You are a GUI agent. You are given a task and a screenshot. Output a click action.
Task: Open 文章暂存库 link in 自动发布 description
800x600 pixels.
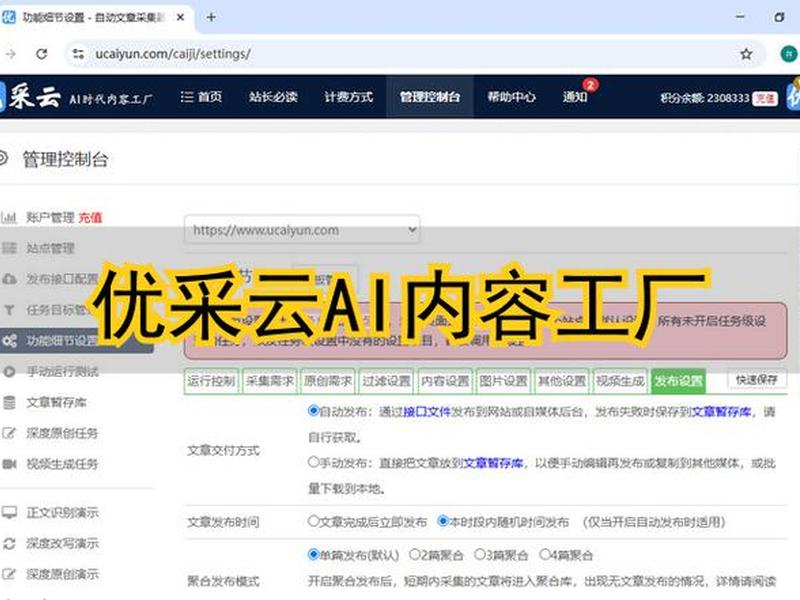coord(721,412)
